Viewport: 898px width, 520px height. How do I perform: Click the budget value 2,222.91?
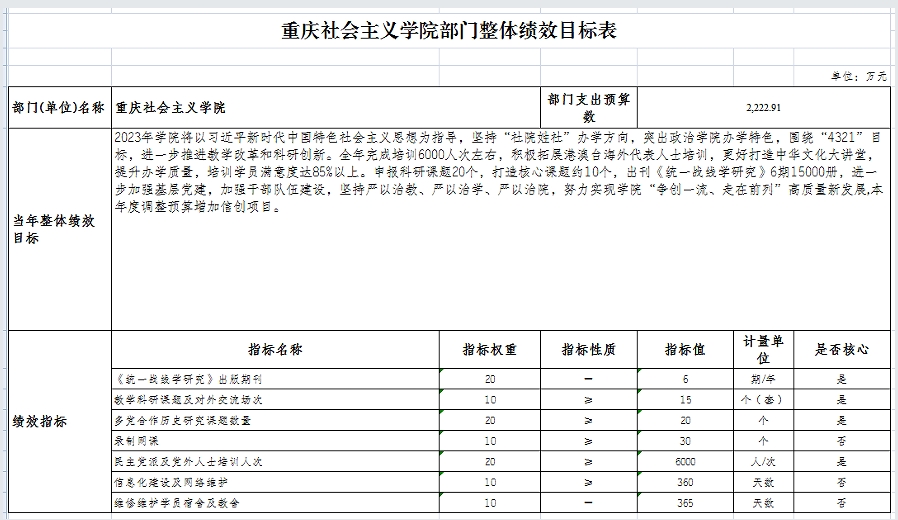pyautogui.click(x=763, y=108)
